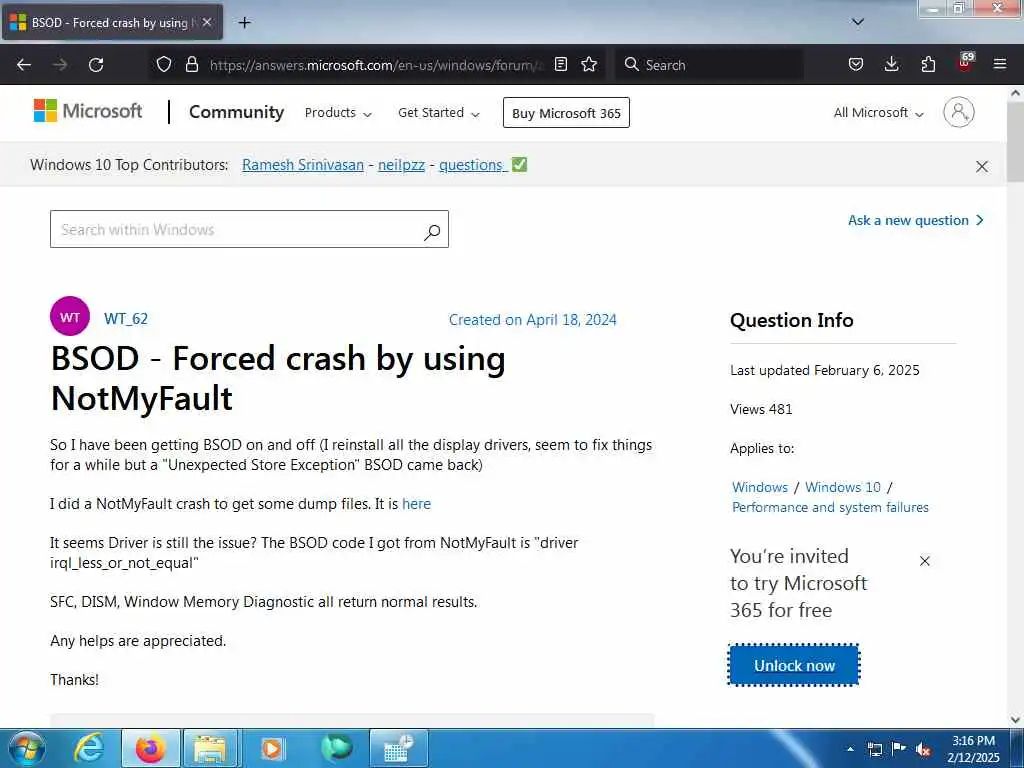Open the Firefox downloads arrow icon

click(891, 65)
